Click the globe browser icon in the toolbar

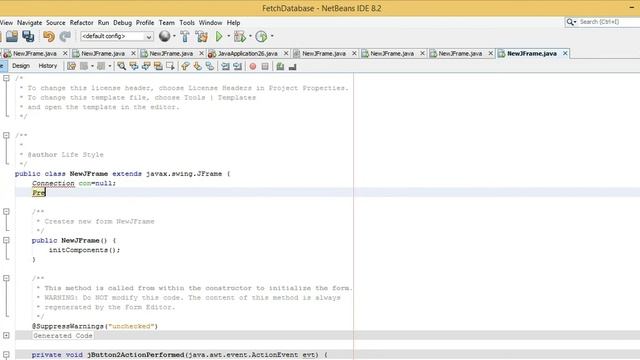tap(164, 36)
